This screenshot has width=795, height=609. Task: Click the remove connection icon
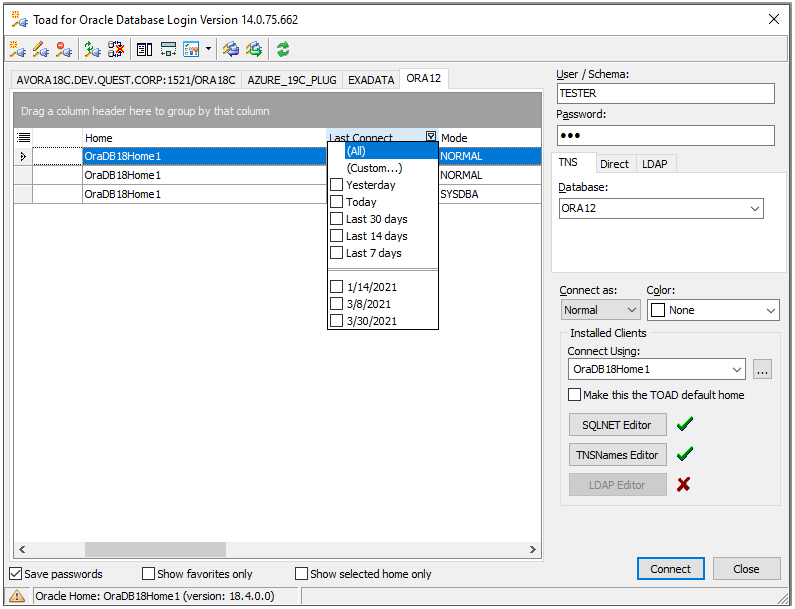(x=64, y=48)
